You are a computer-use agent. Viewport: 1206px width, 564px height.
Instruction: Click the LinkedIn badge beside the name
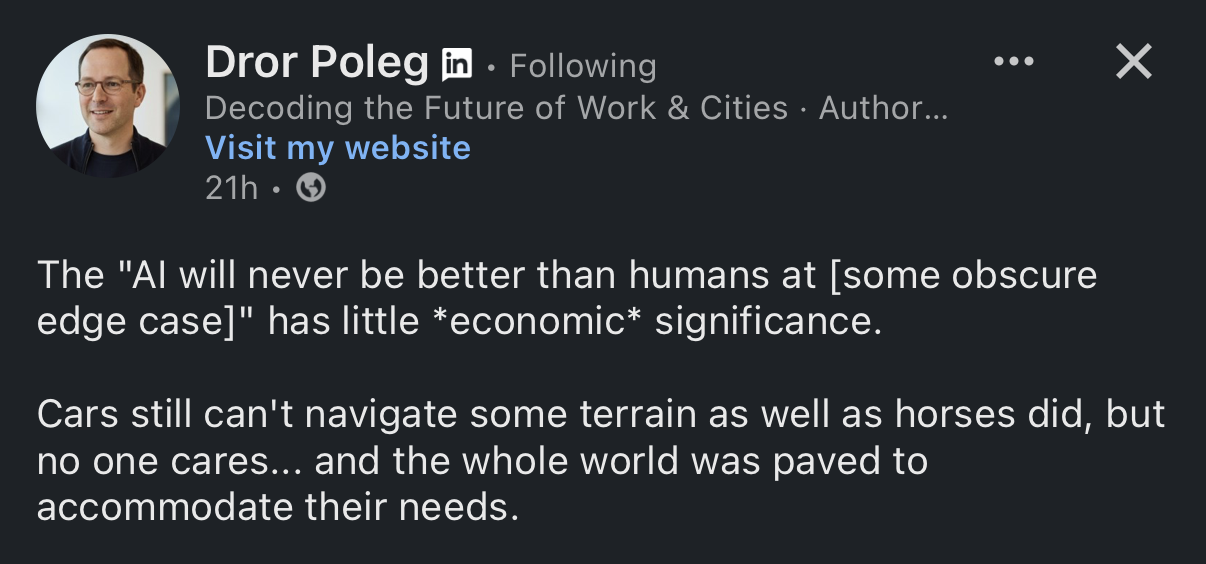coord(456,65)
